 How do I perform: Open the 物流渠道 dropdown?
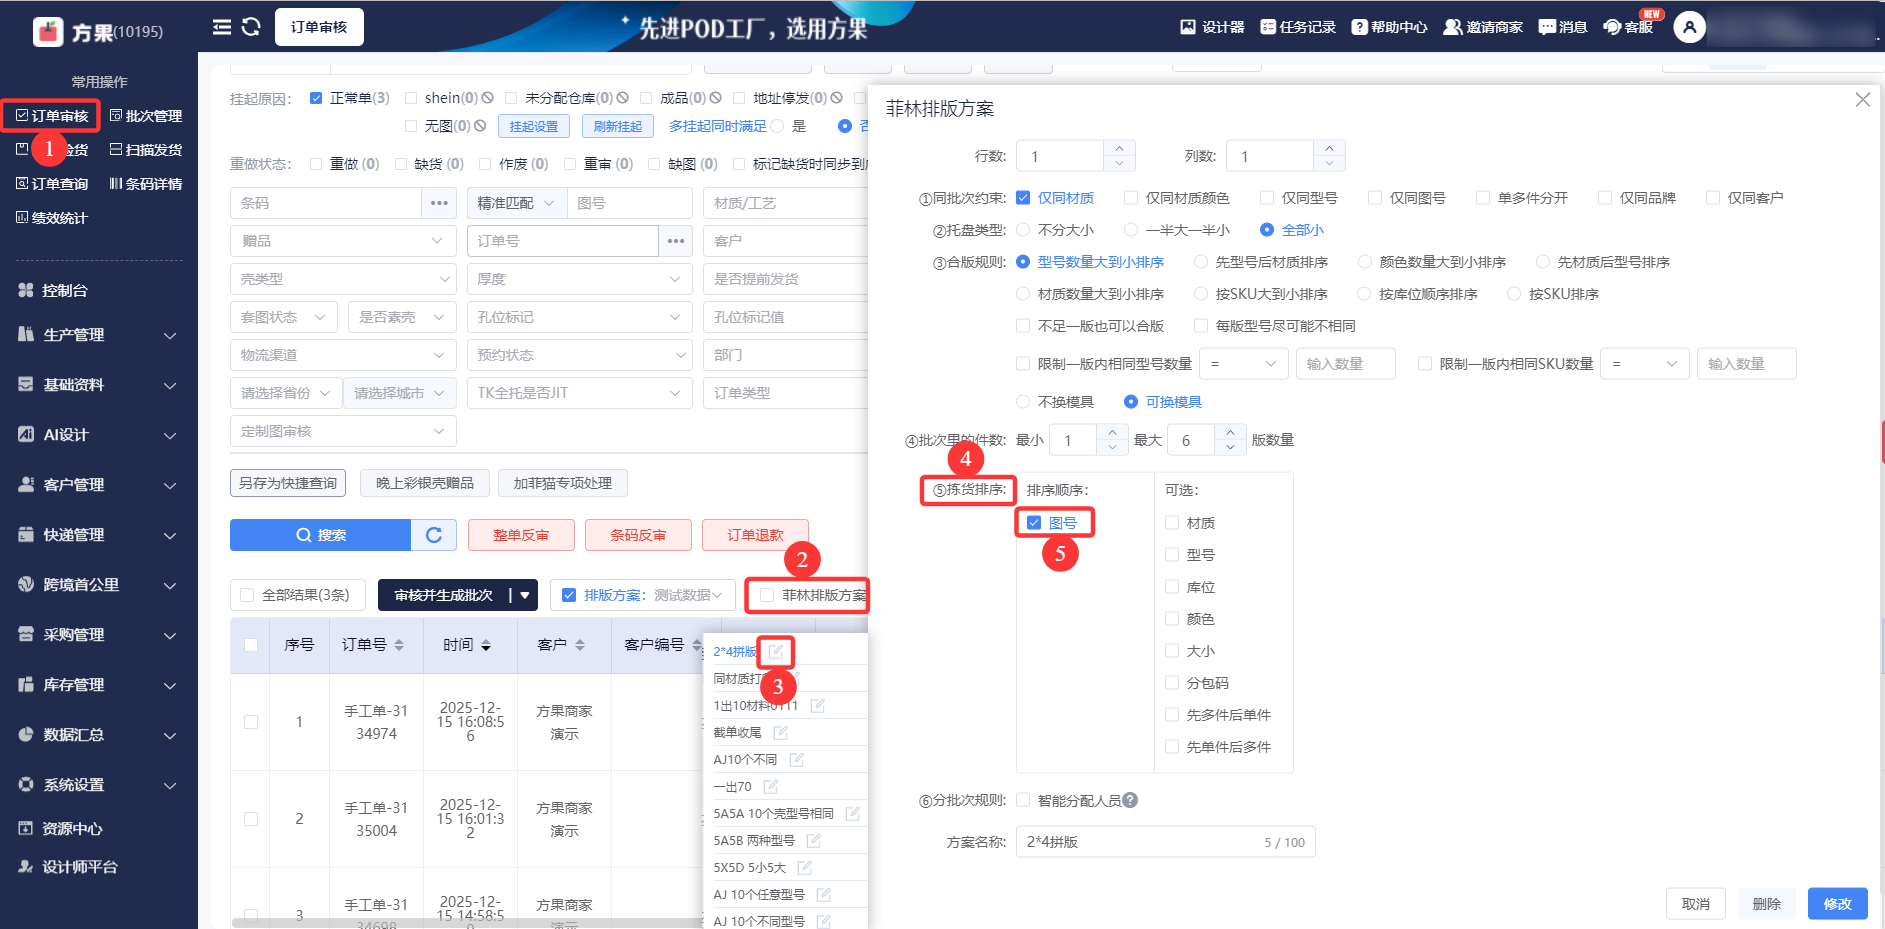point(343,355)
